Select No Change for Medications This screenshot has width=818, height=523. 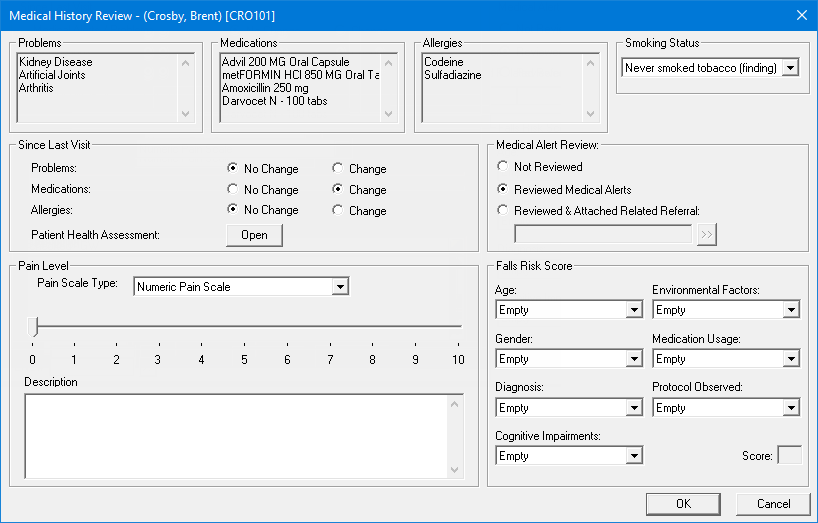point(233,190)
